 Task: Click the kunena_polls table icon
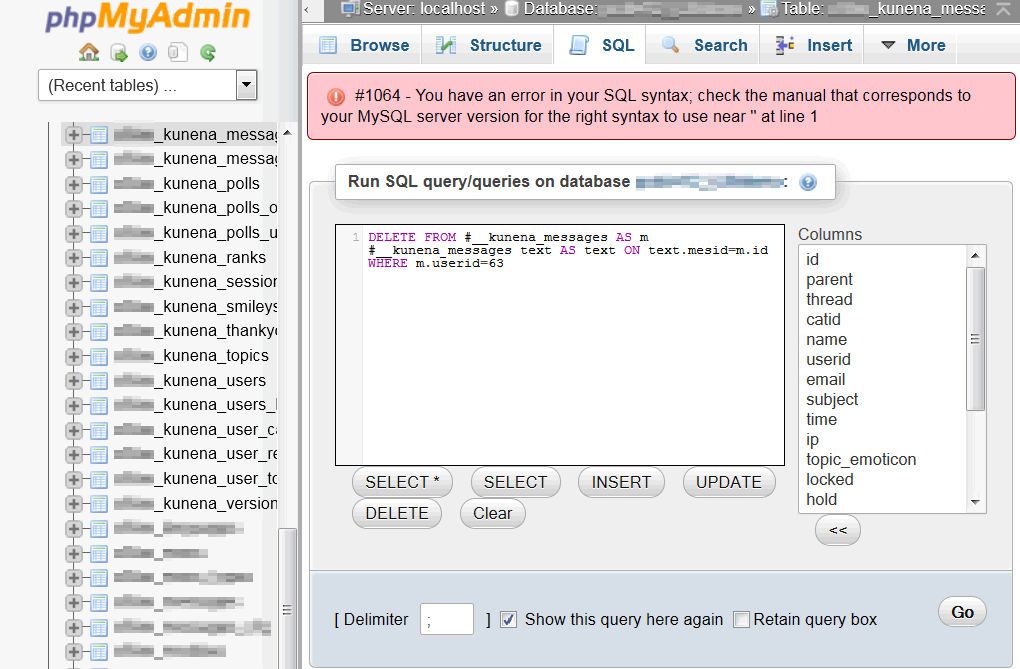click(99, 184)
